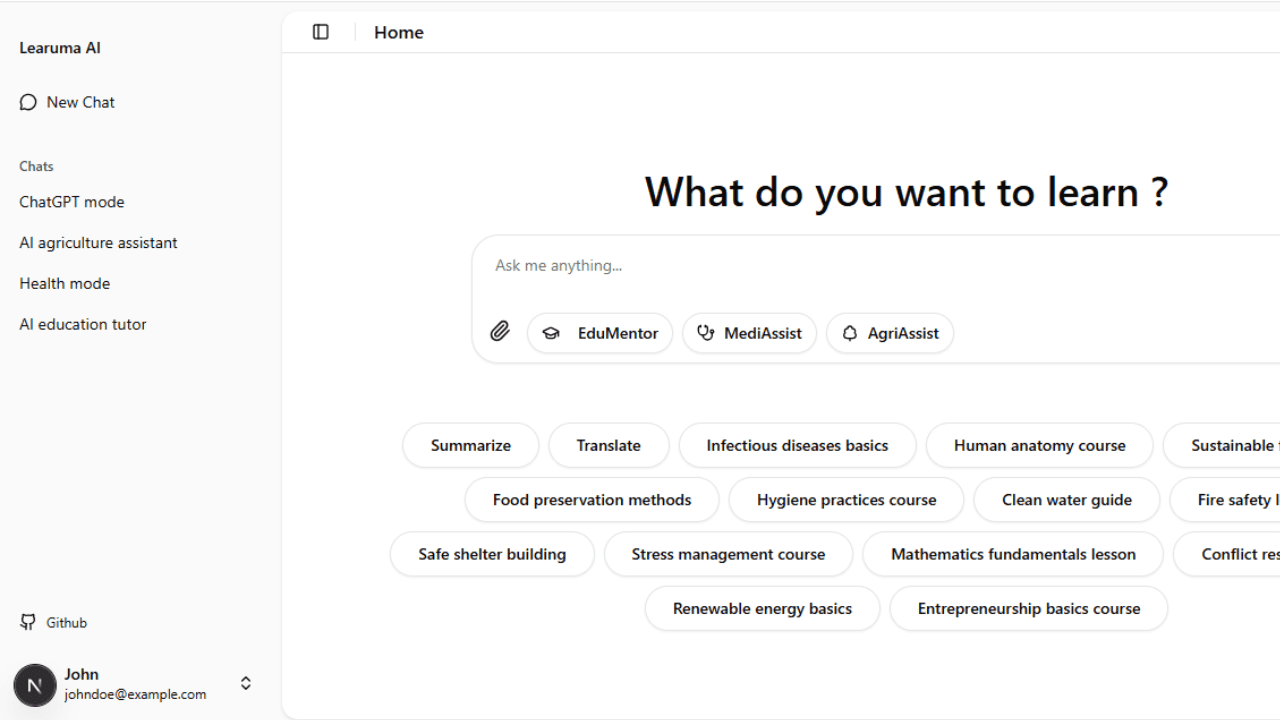Choose the Clean water guide suggestion
The image size is (1280, 720).
(1066, 500)
